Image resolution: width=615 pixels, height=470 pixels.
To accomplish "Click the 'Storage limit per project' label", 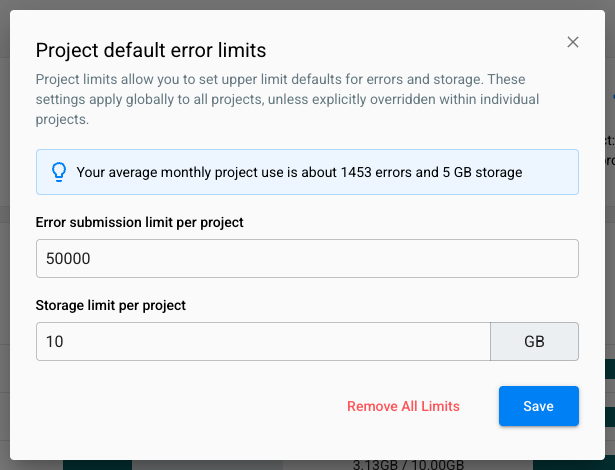I will click(x=110, y=305).
